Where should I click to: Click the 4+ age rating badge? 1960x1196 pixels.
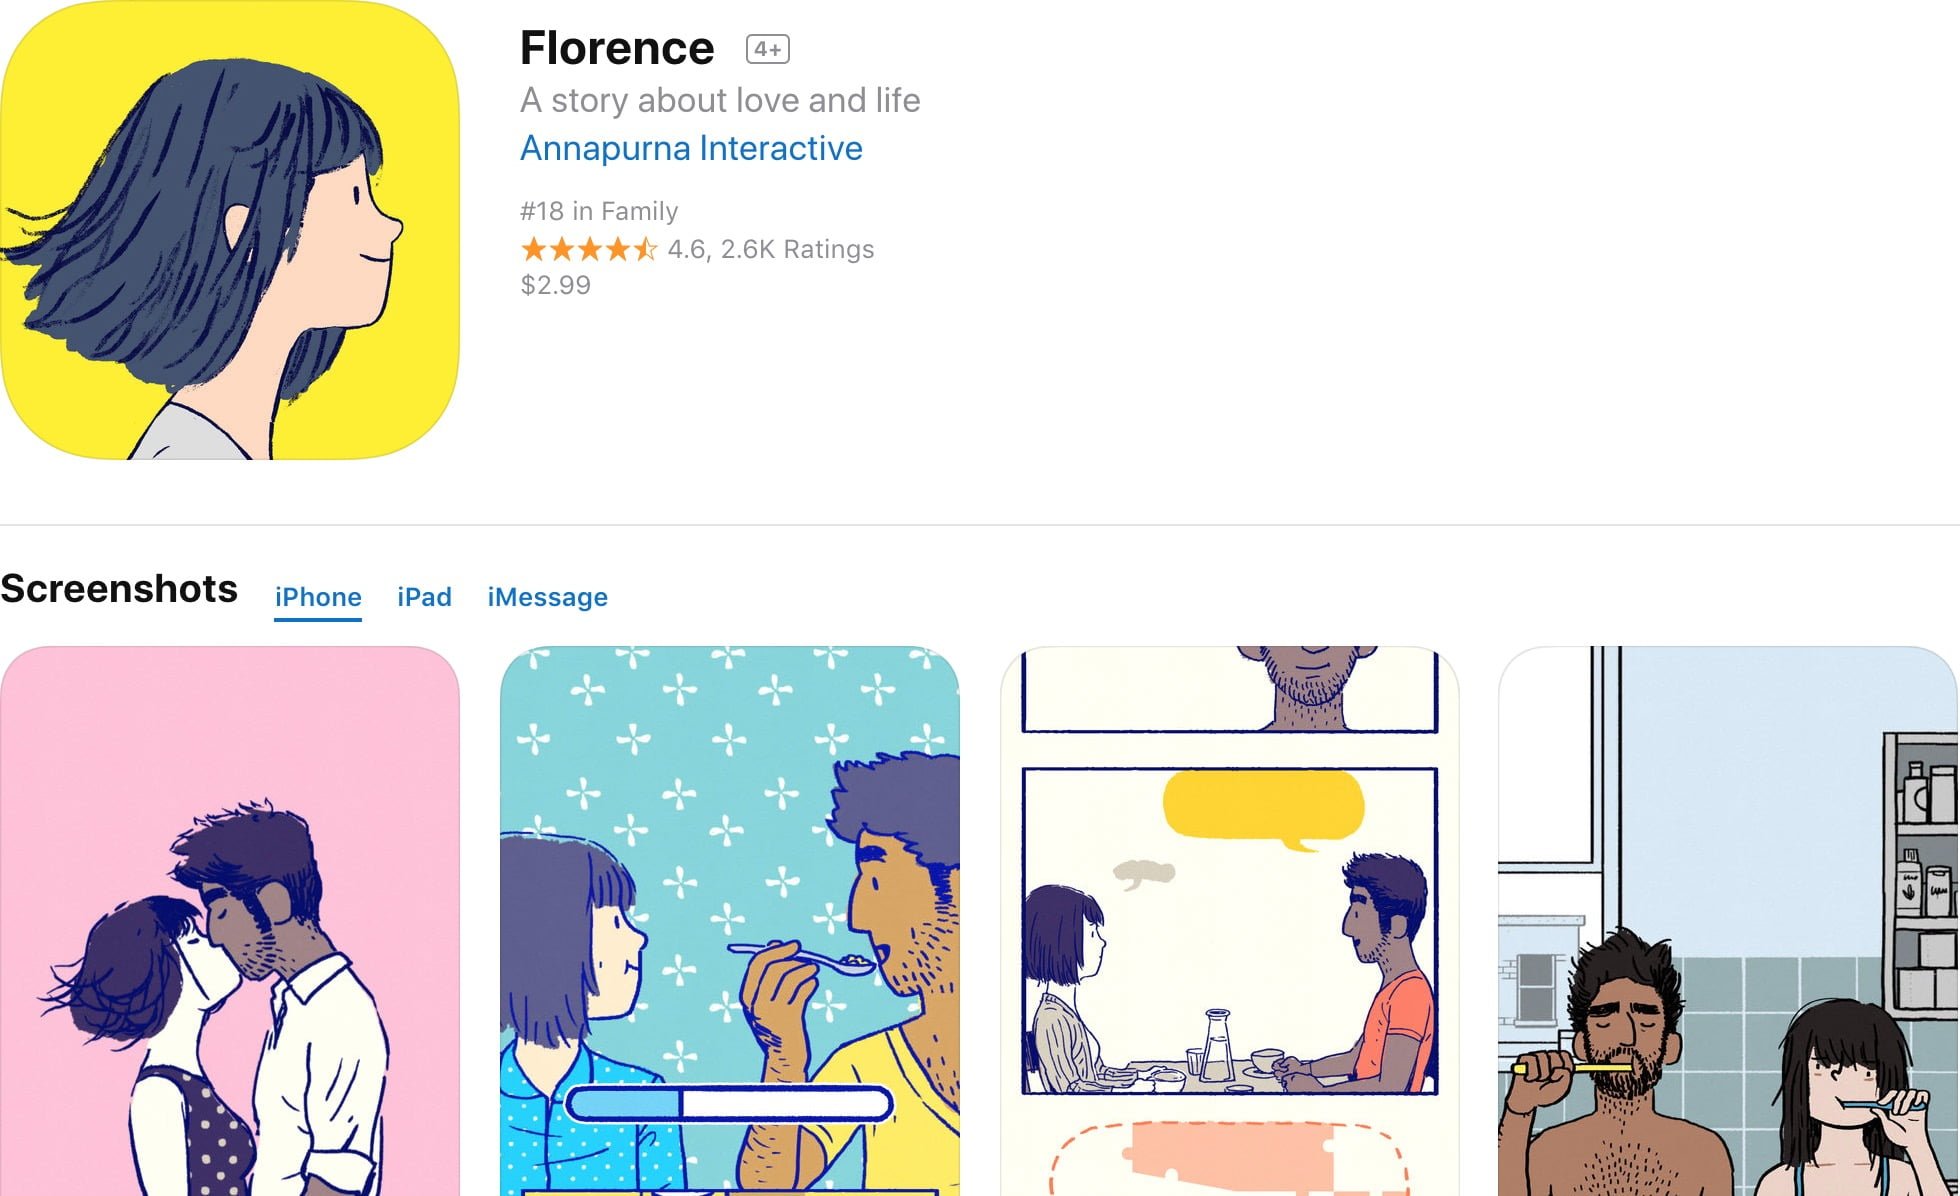pyautogui.click(x=768, y=49)
